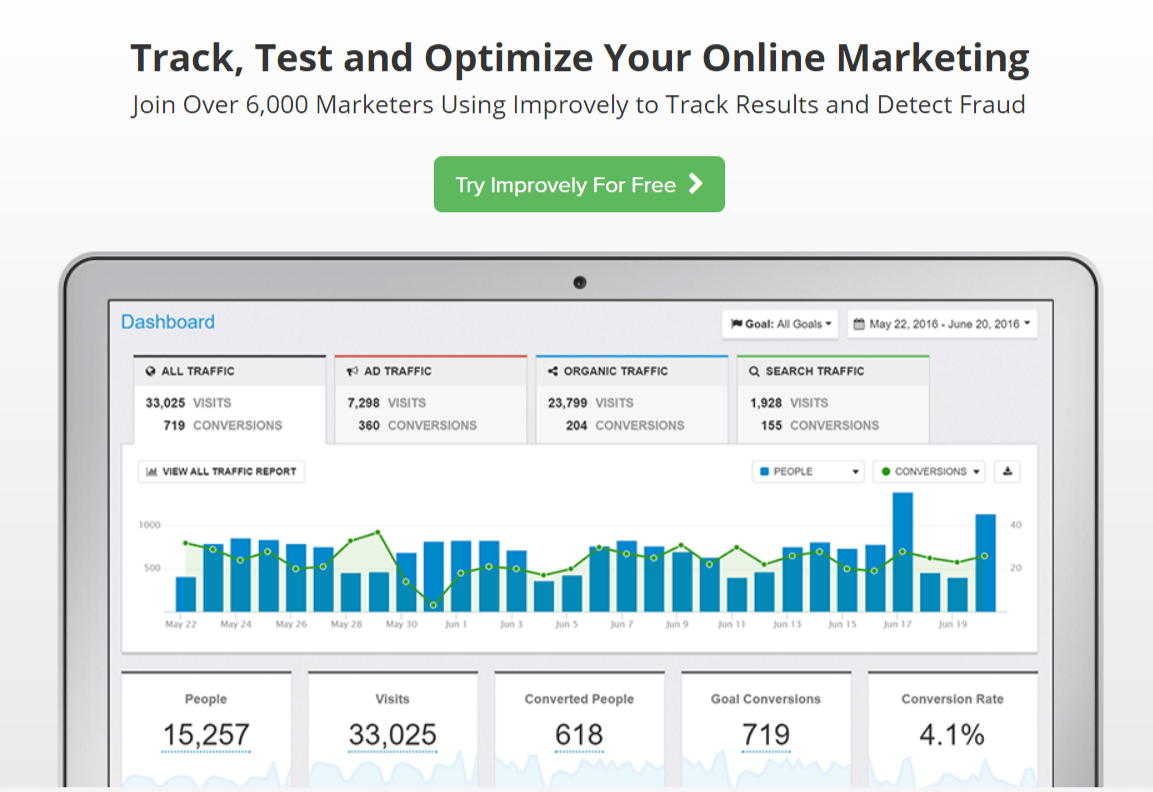
Task: Click the blue People color swatch
Action: (765, 471)
